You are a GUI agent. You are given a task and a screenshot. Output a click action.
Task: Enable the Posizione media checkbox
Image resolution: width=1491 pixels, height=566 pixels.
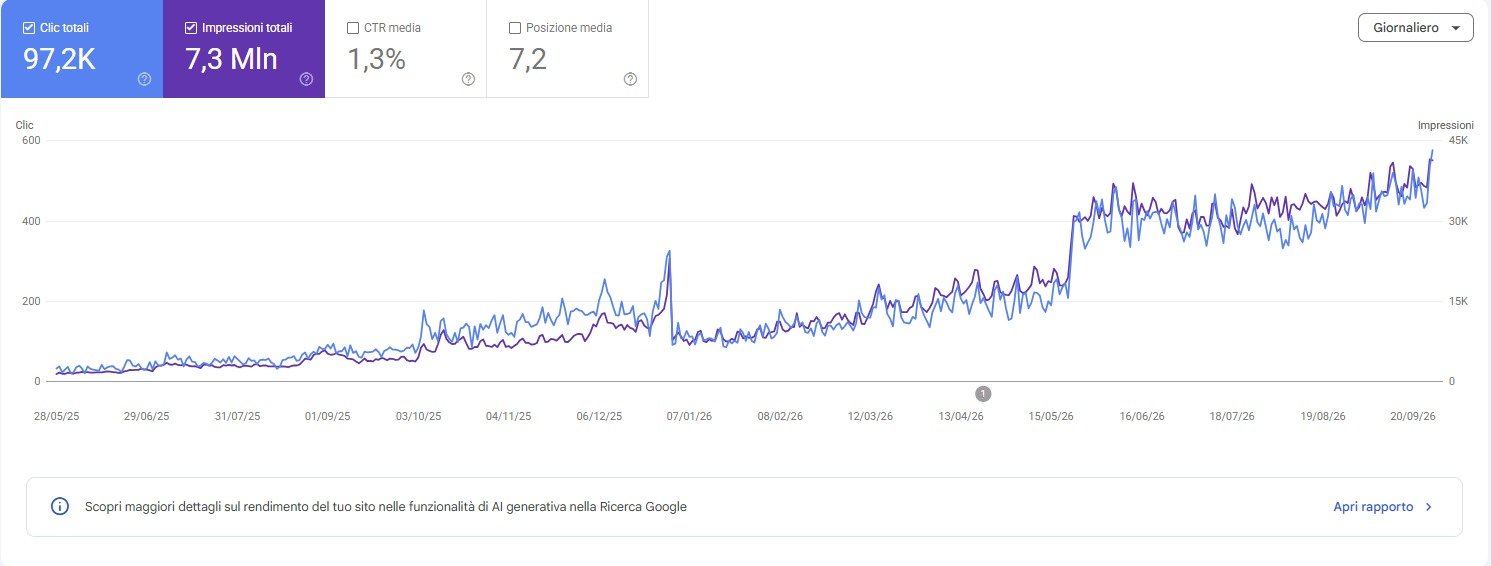(515, 28)
